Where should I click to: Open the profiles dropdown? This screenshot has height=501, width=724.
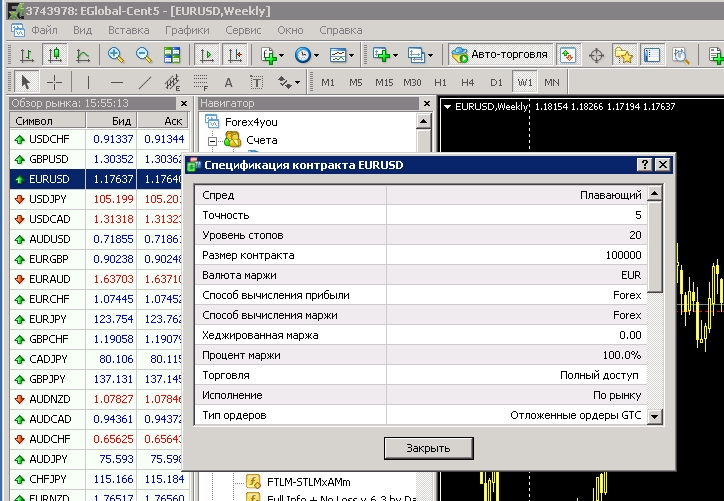pyautogui.click(x=420, y=55)
